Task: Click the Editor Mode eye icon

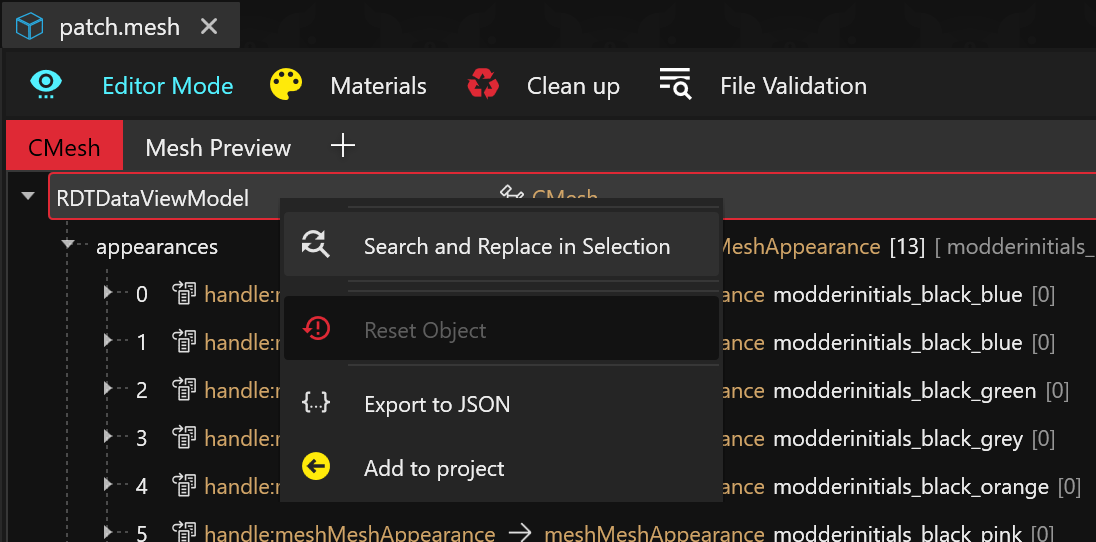Action: coord(46,85)
